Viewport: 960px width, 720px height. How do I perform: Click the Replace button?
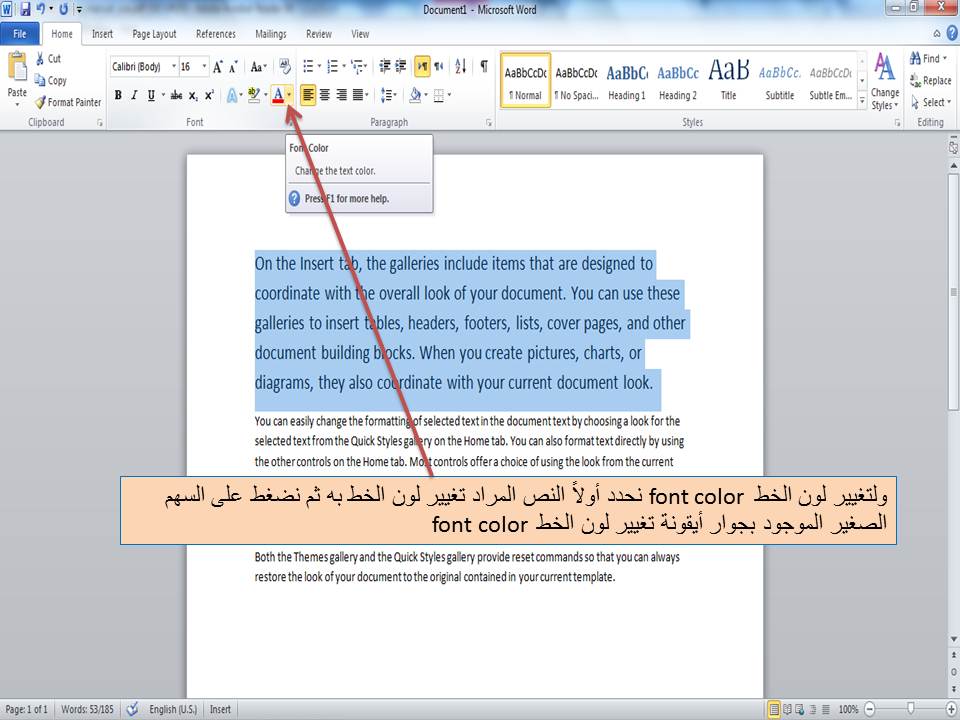[x=931, y=81]
